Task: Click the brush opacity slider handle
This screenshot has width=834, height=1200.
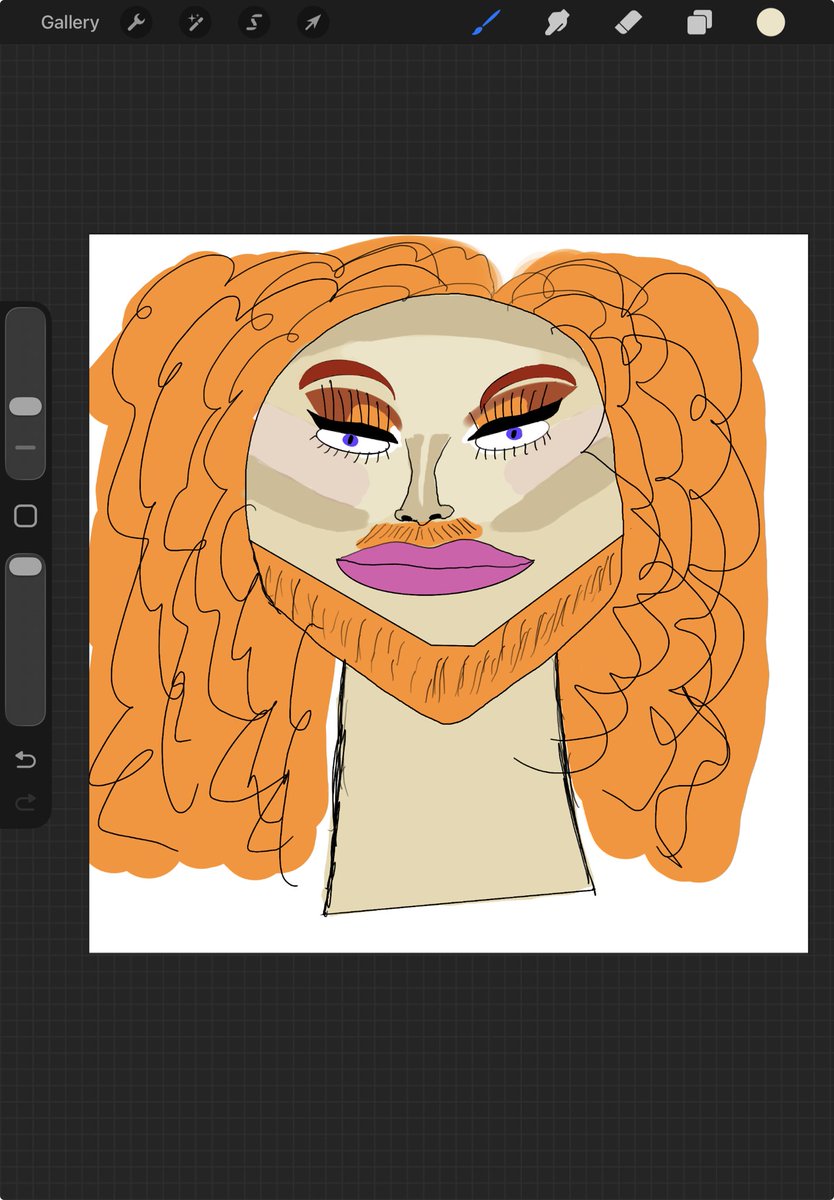Action: click(25, 566)
